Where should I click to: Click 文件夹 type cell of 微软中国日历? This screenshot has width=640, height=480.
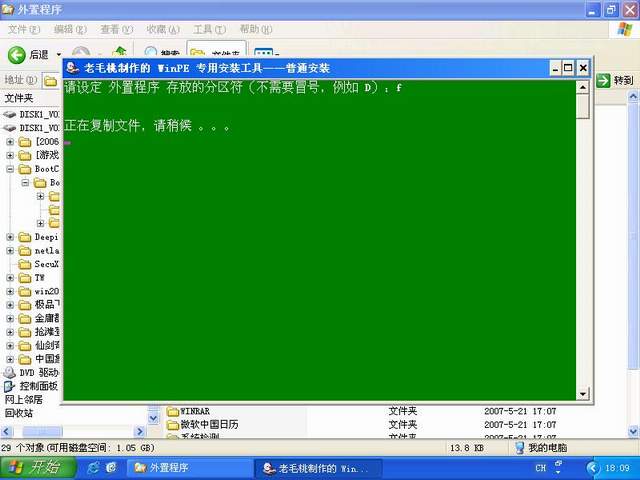coord(402,424)
